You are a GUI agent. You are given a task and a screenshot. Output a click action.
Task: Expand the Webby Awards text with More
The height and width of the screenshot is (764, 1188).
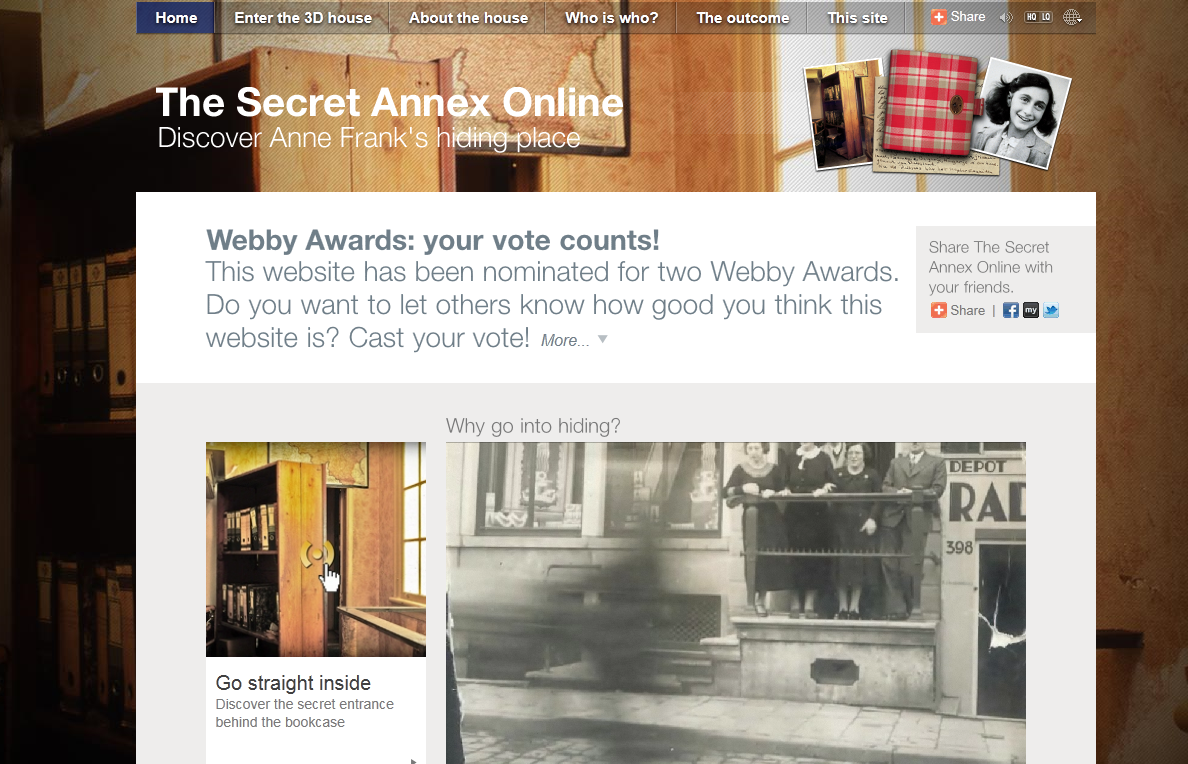[564, 341]
